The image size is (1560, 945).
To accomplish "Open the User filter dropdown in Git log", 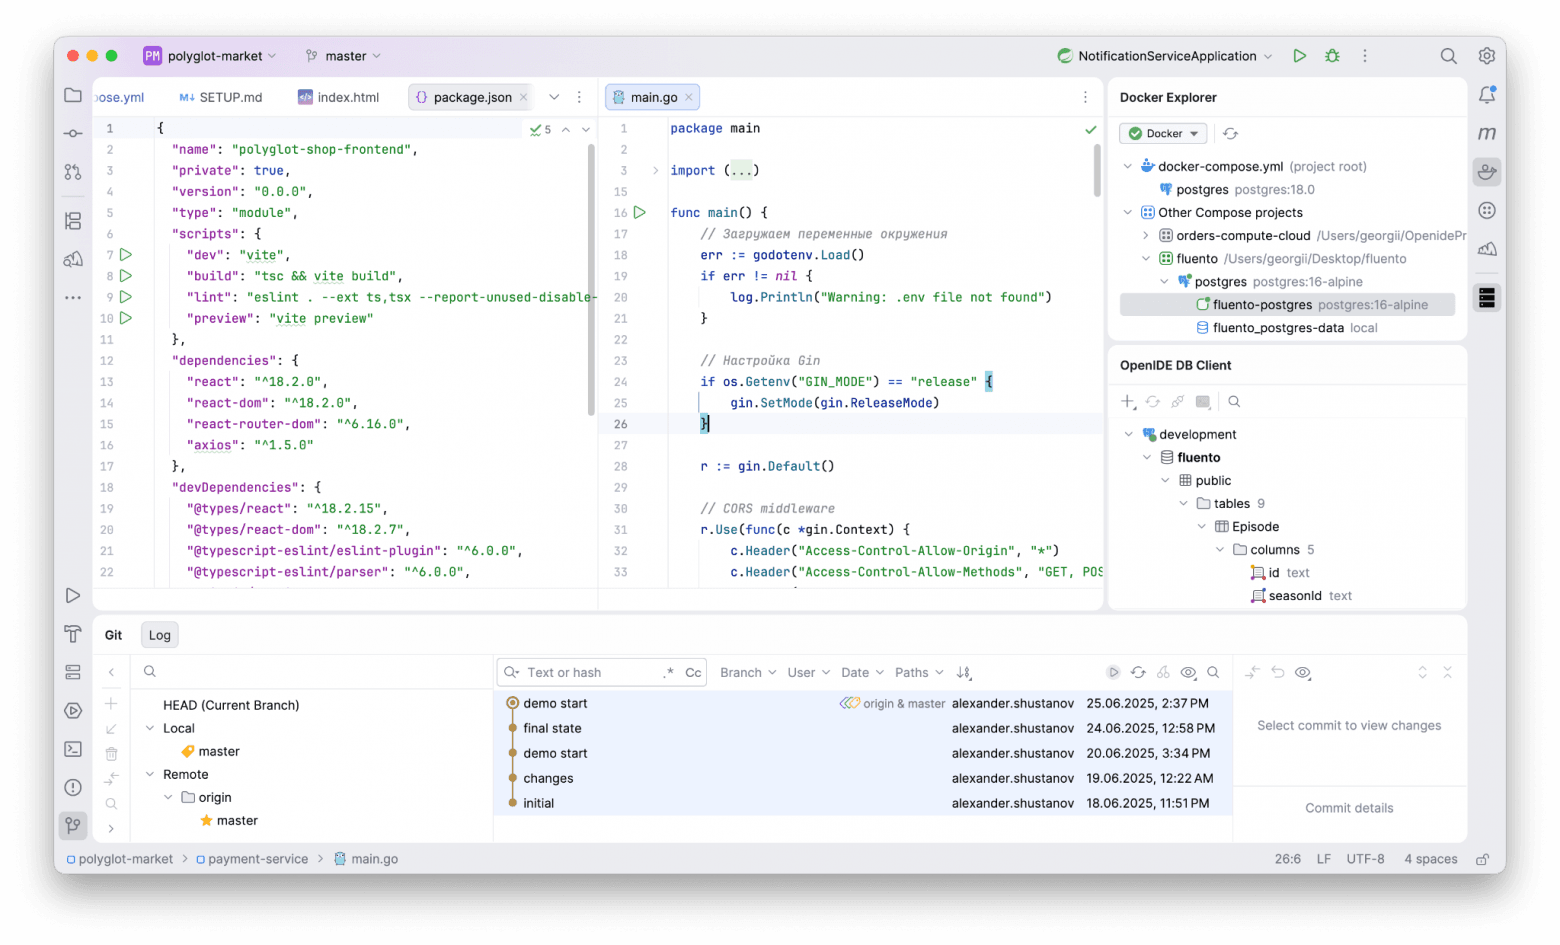I will [808, 673].
